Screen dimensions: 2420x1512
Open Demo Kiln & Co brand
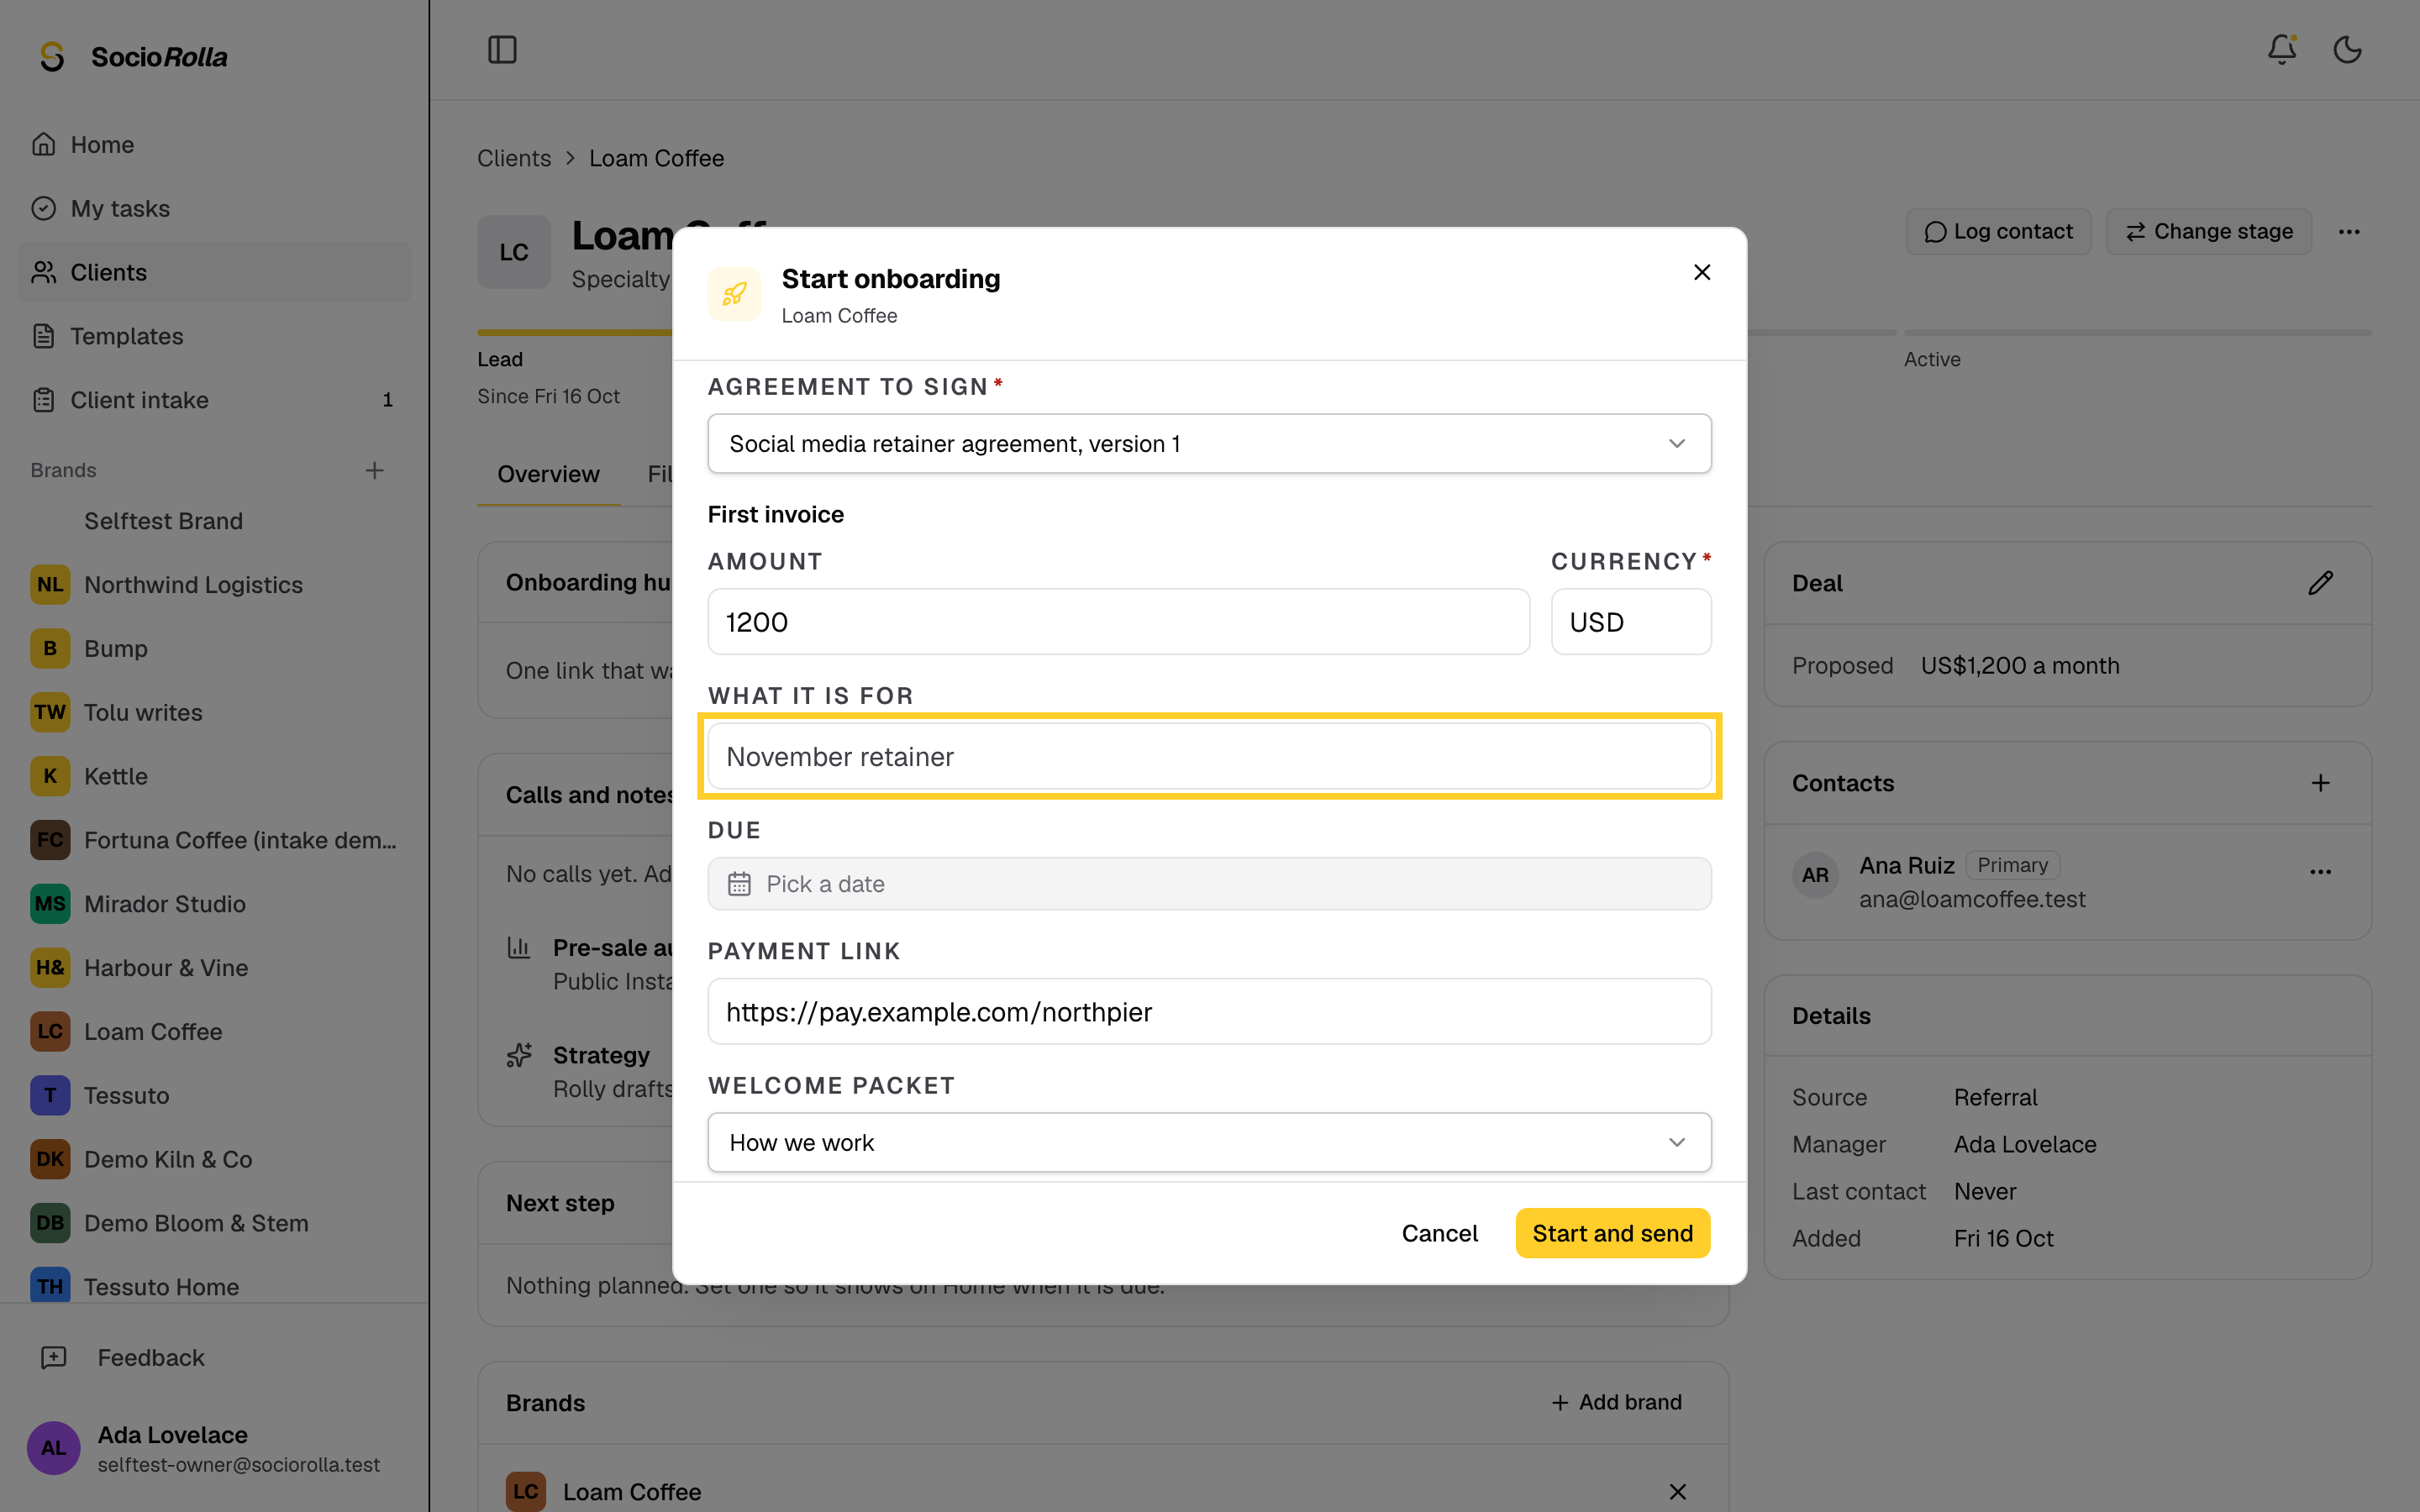pyautogui.click(x=214, y=1159)
